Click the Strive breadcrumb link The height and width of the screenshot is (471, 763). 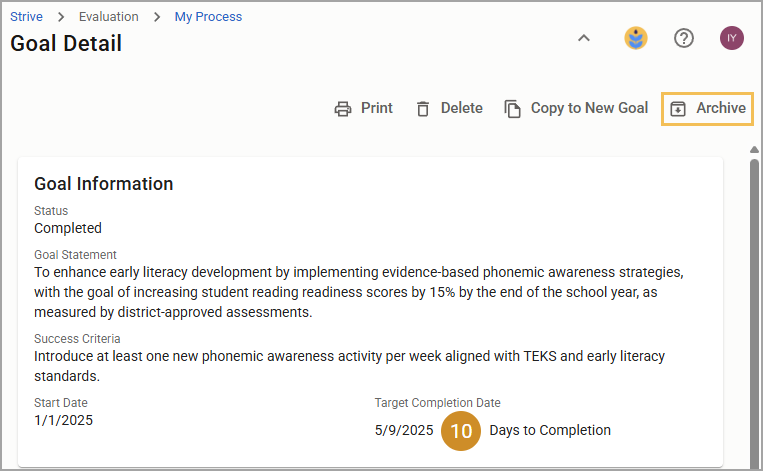point(26,17)
